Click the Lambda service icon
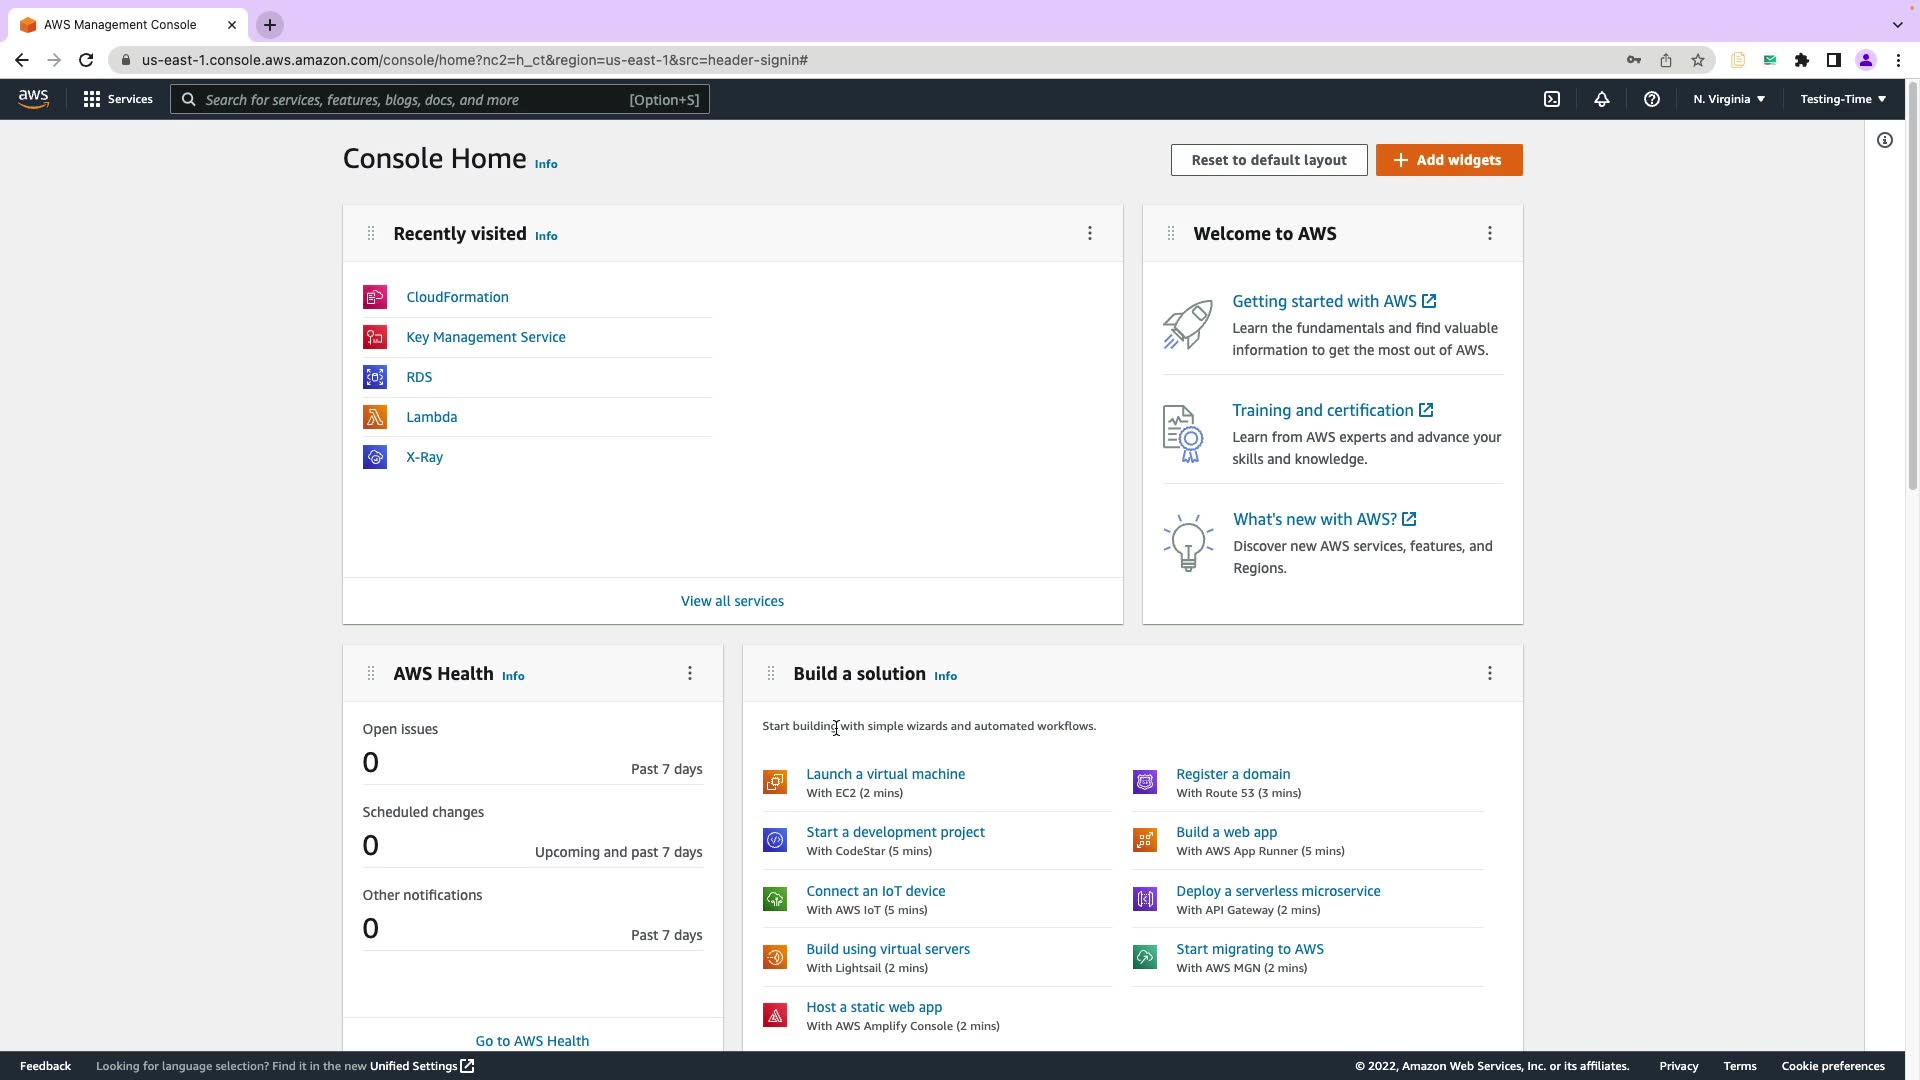 point(375,417)
